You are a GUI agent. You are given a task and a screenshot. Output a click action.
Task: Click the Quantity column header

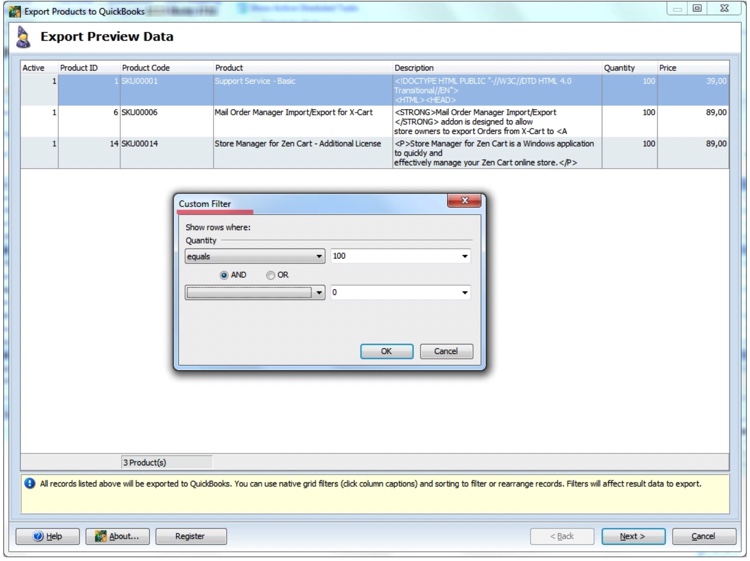point(629,68)
